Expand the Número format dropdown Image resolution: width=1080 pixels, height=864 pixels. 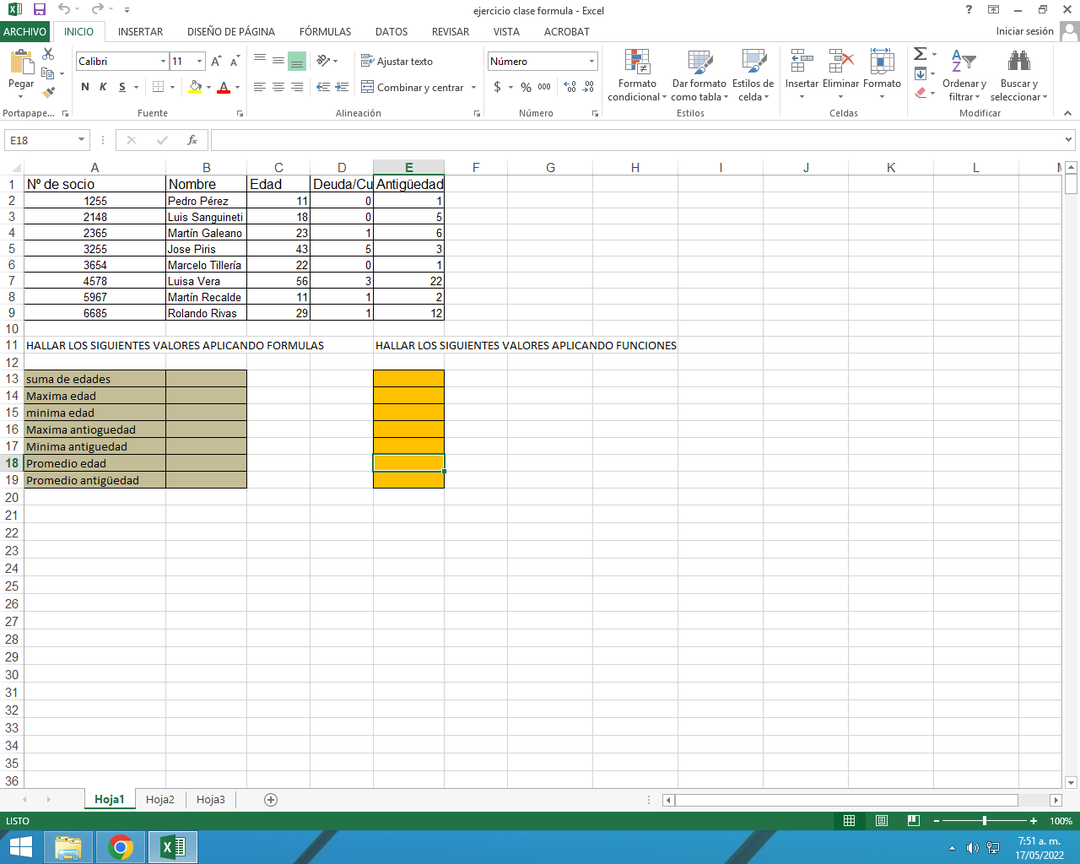click(x=591, y=61)
